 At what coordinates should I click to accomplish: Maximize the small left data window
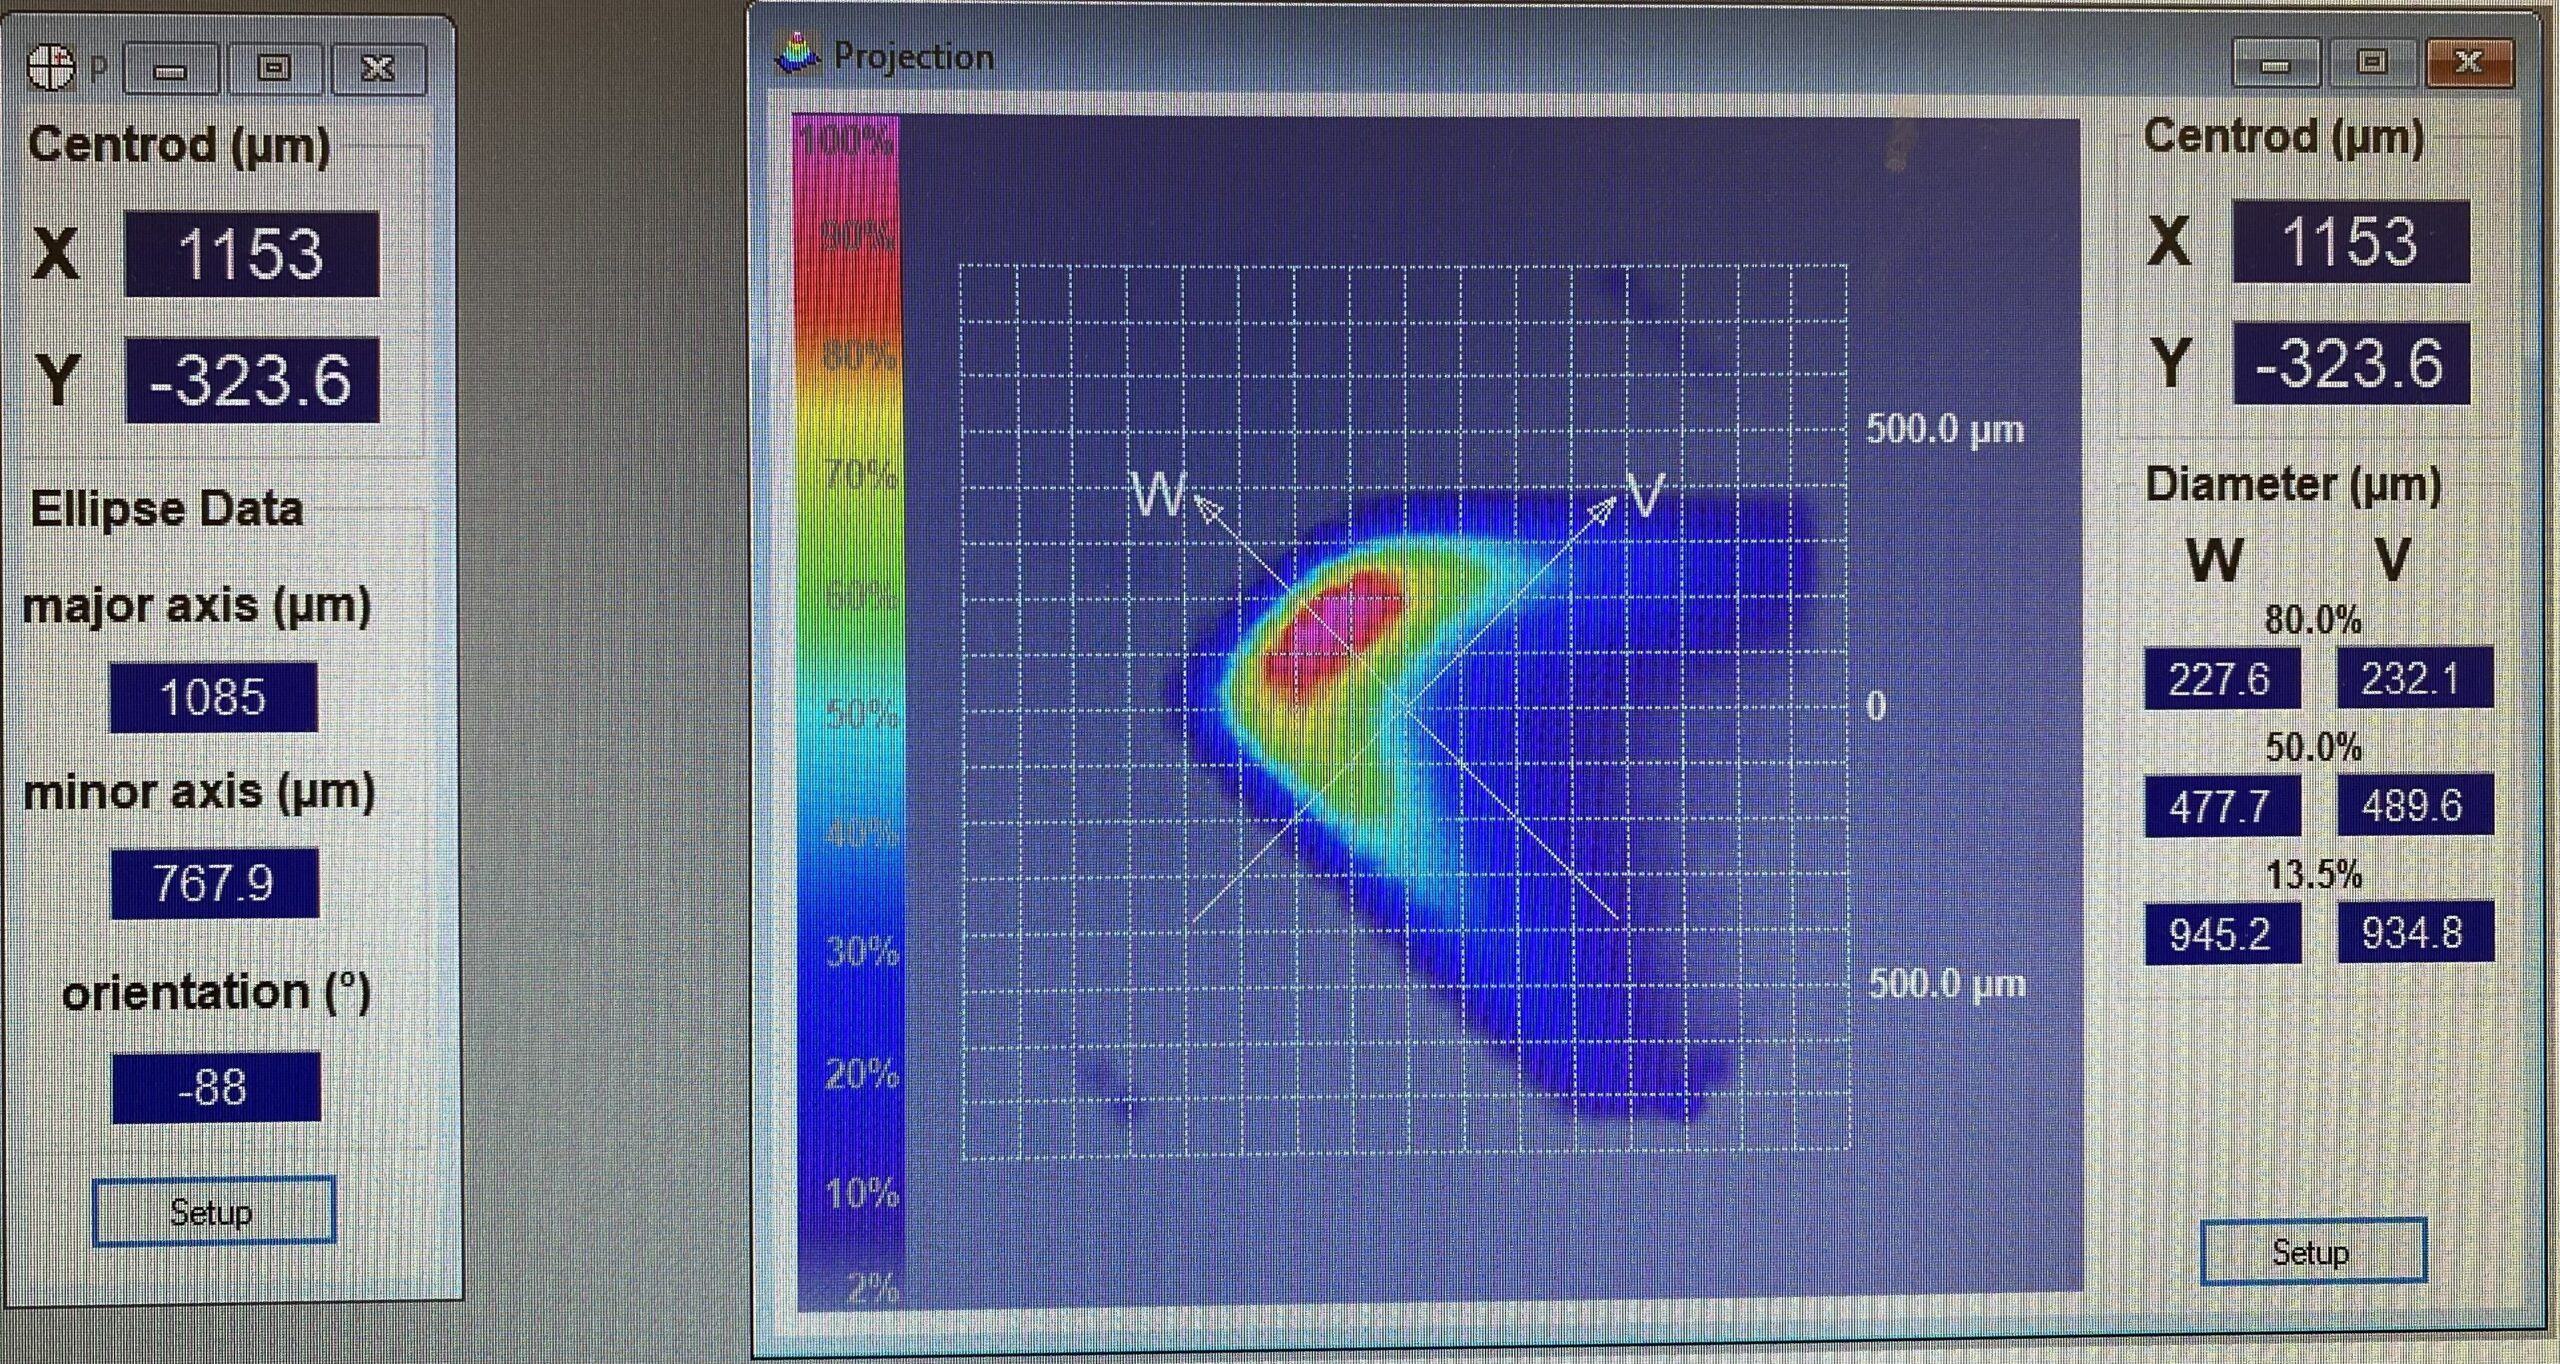click(x=274, y=68)
